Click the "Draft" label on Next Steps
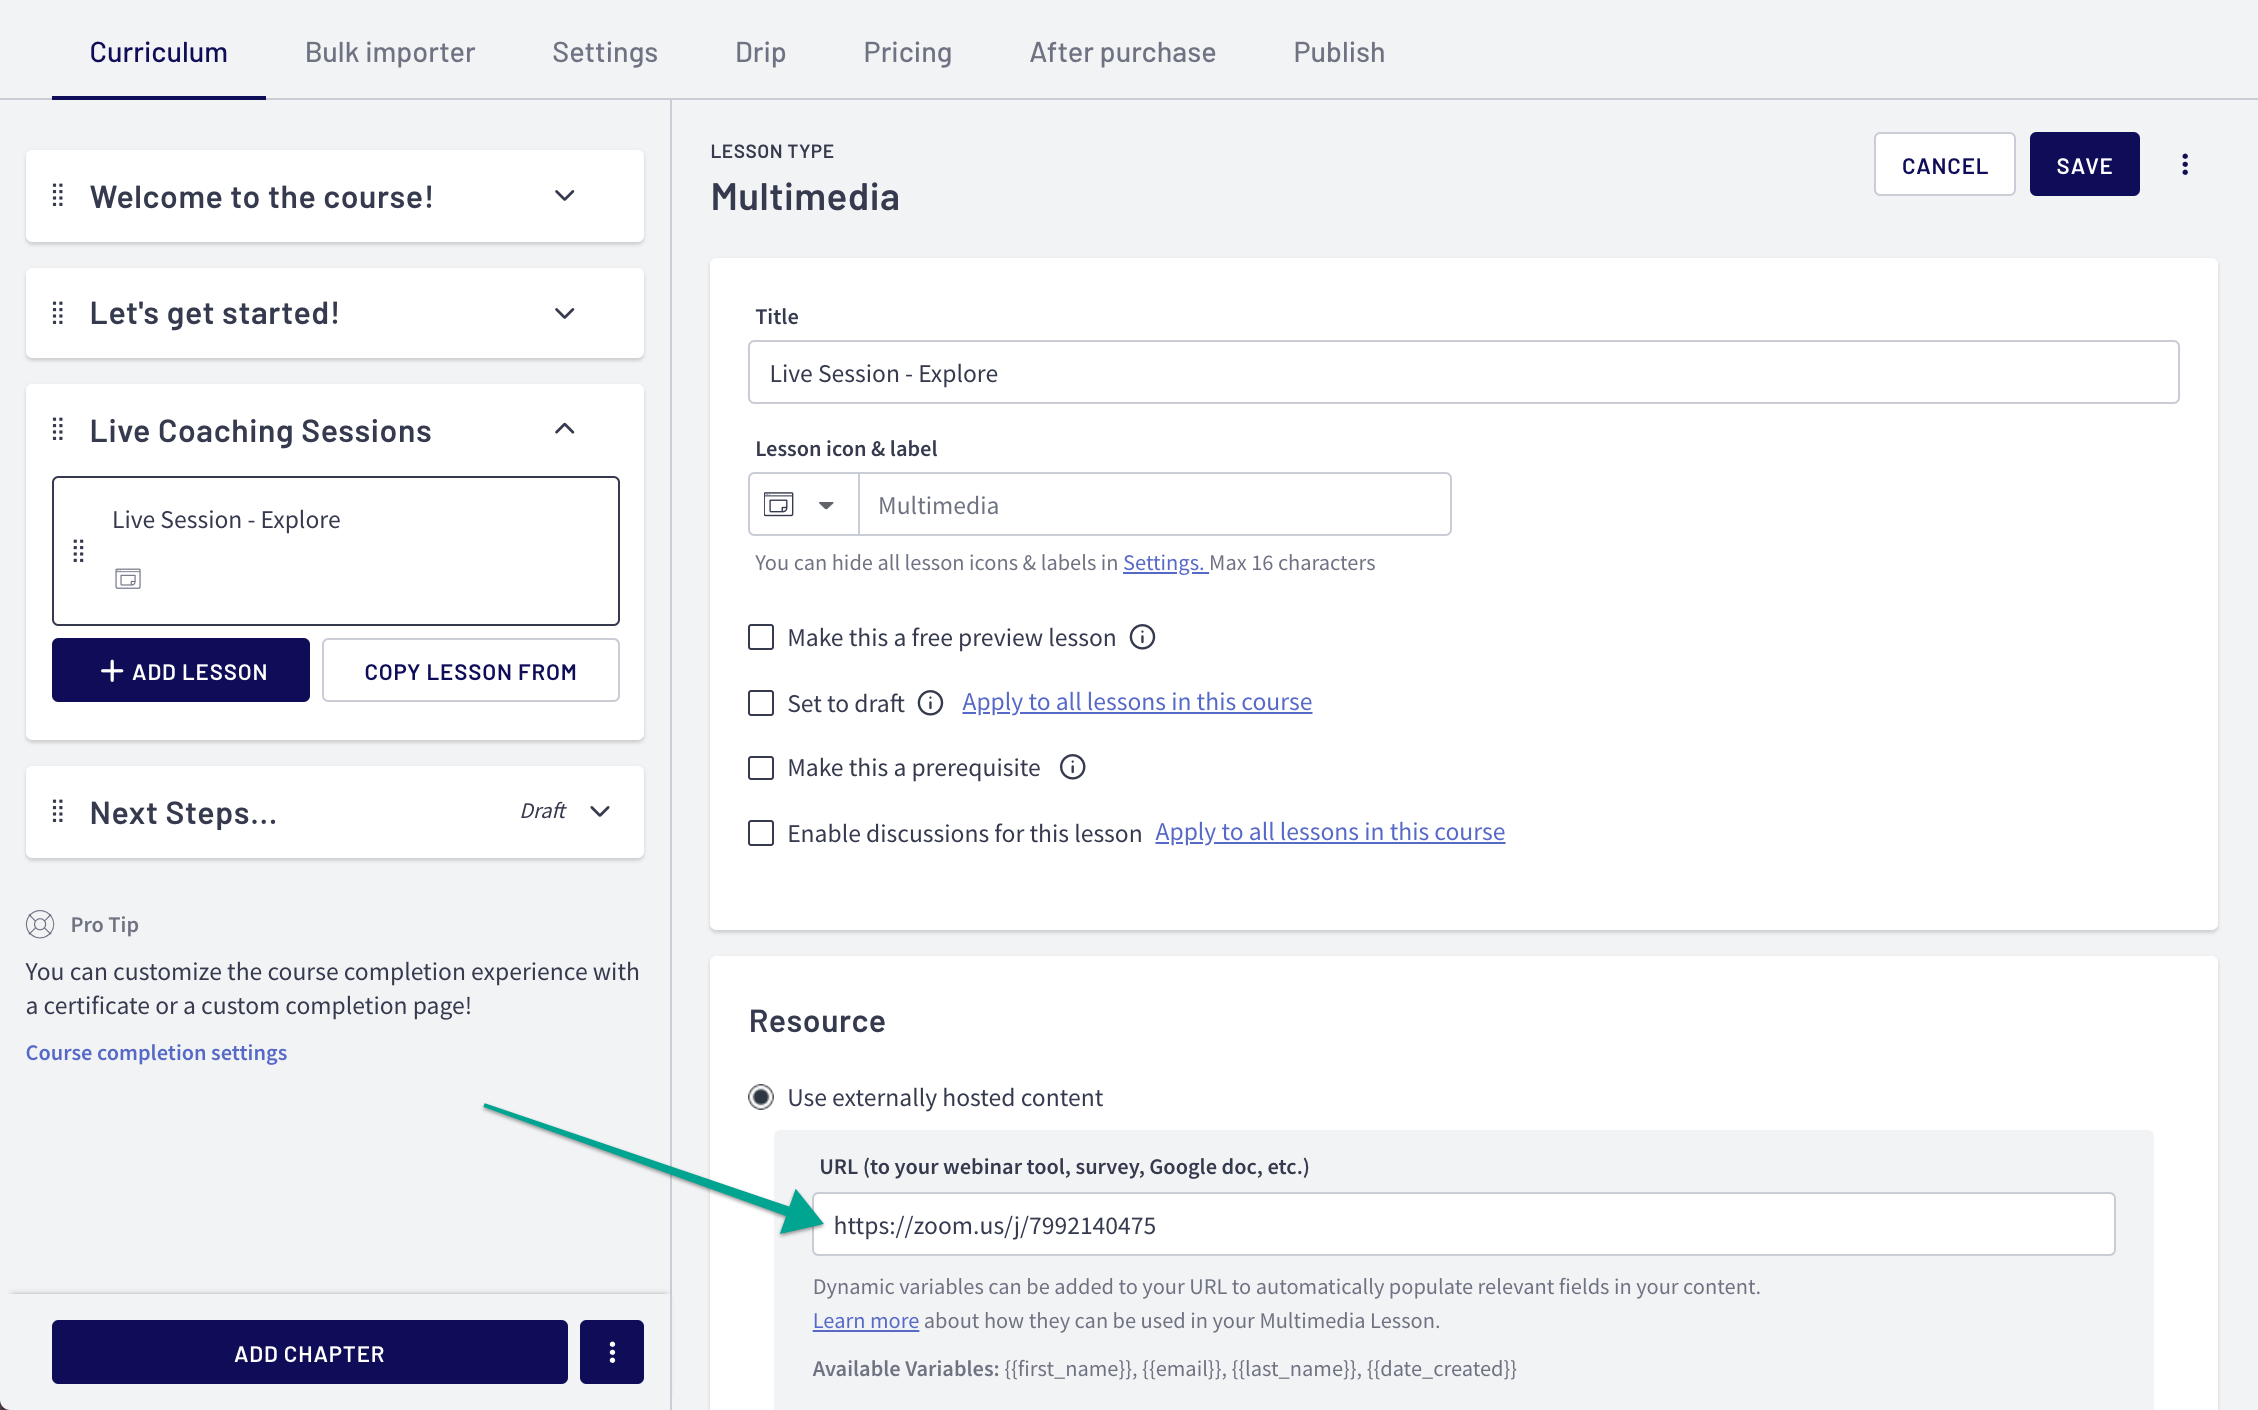This screenshot has width=2258, height=1410. (x=543, y=811)
